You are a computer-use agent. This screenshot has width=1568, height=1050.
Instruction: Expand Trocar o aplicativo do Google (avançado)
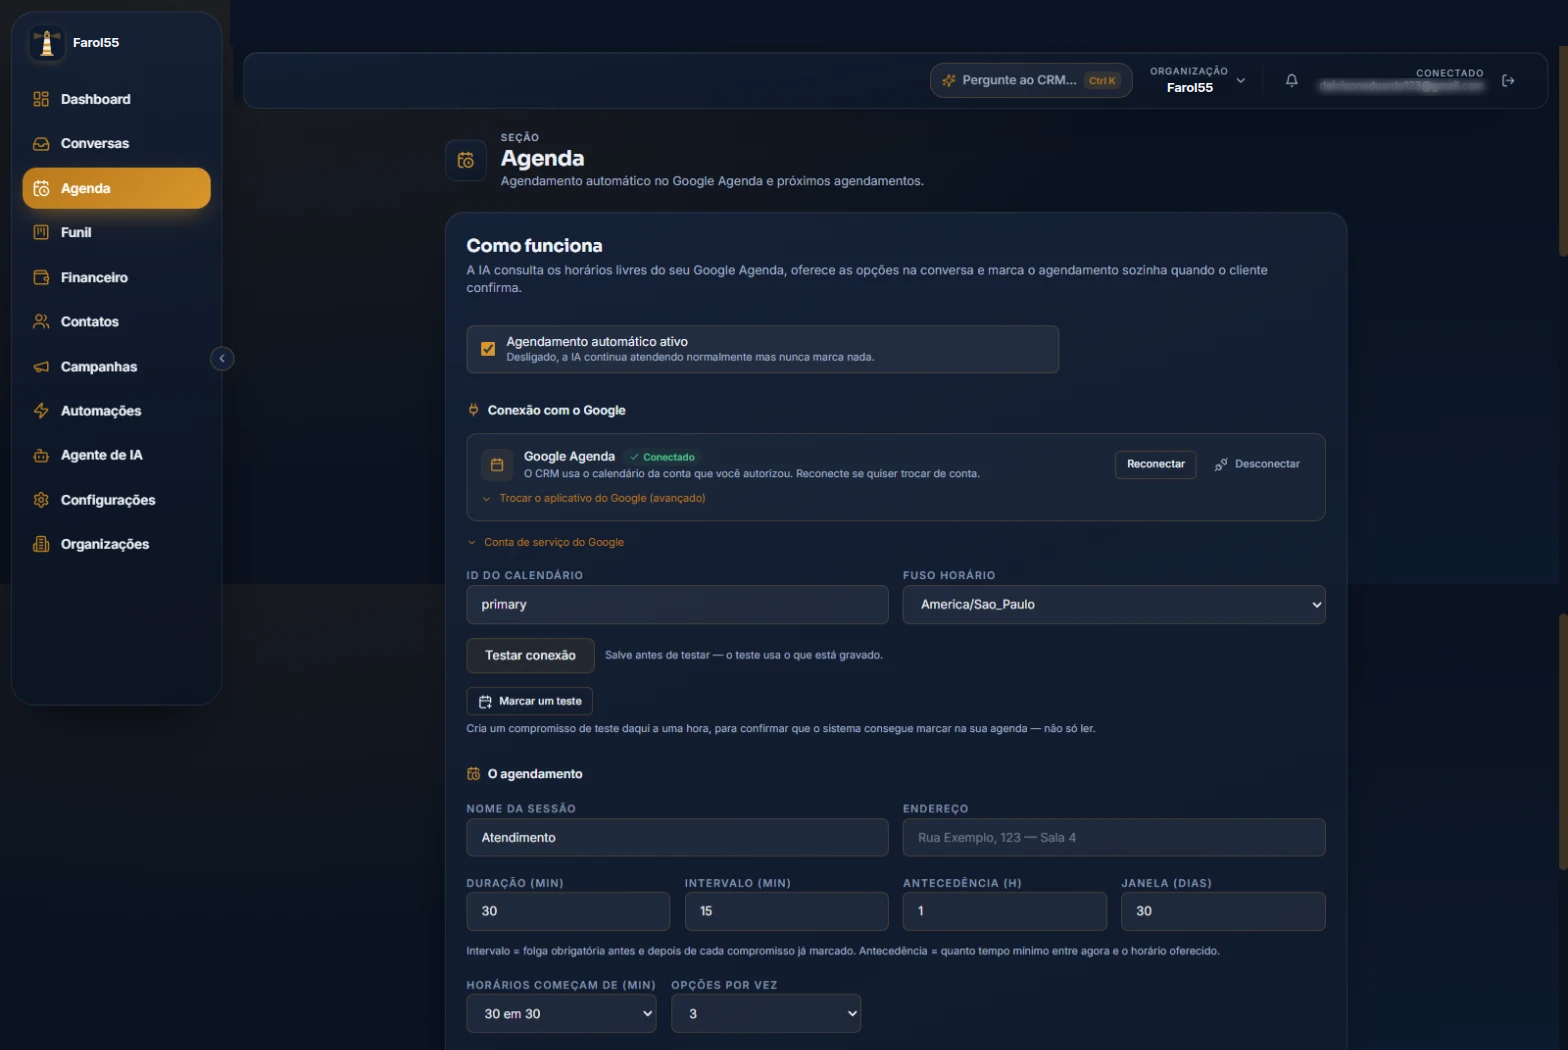(594, 498)
